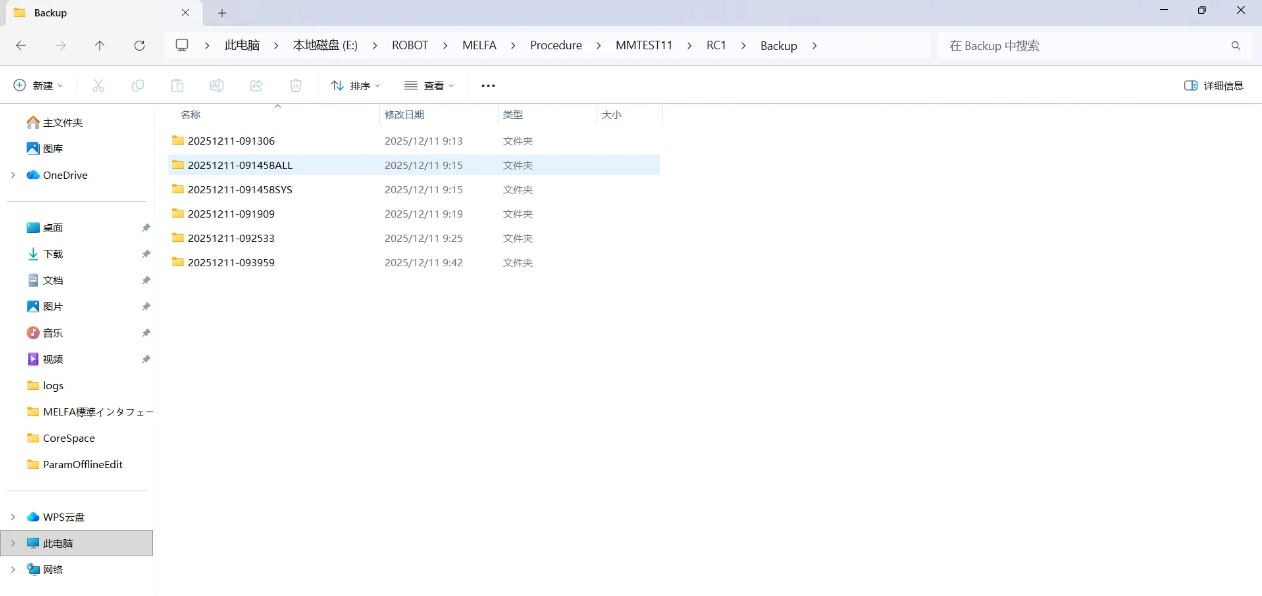Rename the selected backup folder via rename icon

(x=216, y=85)
